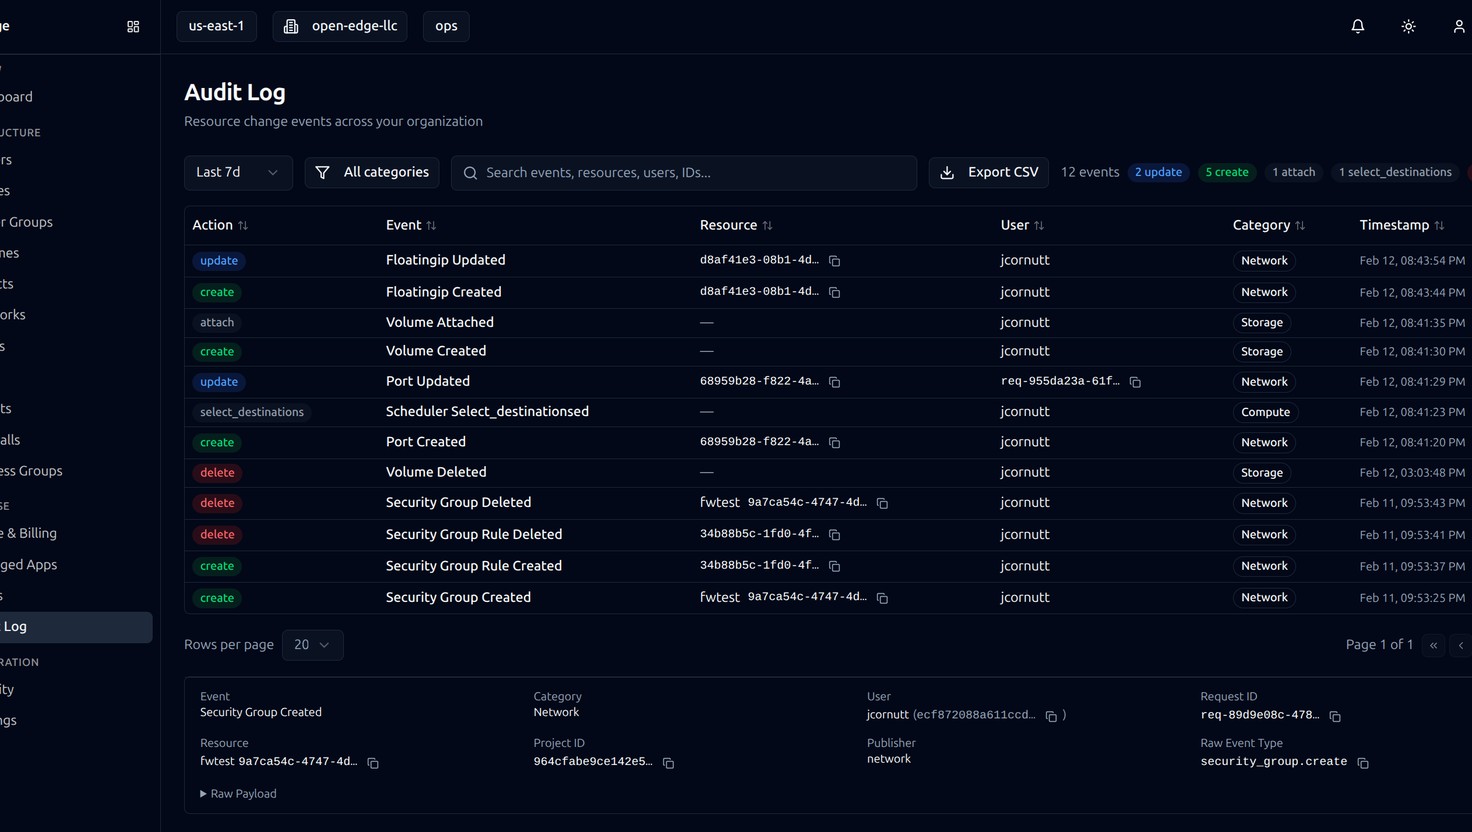Open the Last 7d time range dropdown

pyautogui.click(x=237, y=172)
